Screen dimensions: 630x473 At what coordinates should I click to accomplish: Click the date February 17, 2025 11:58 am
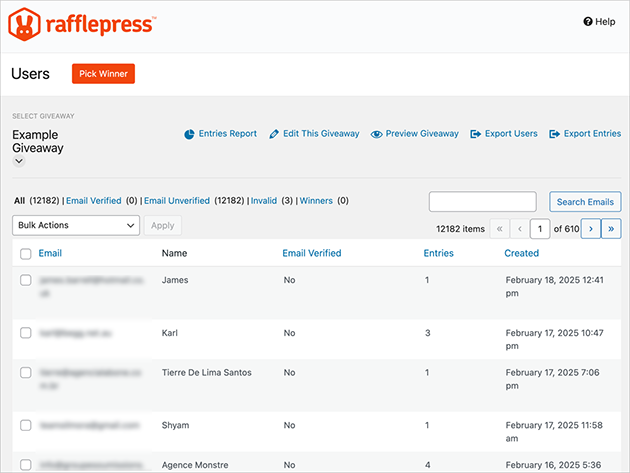(554, 432)
